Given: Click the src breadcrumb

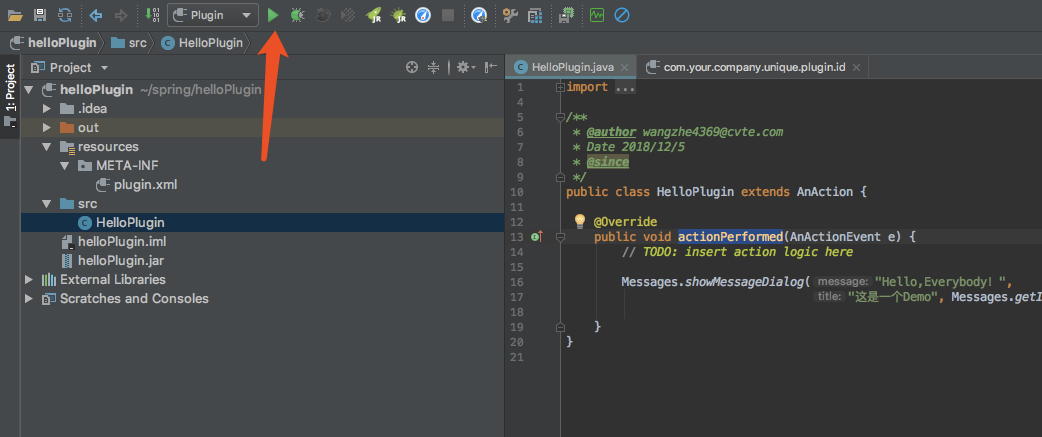Looking at the screenshot, I should pos(138,43).
